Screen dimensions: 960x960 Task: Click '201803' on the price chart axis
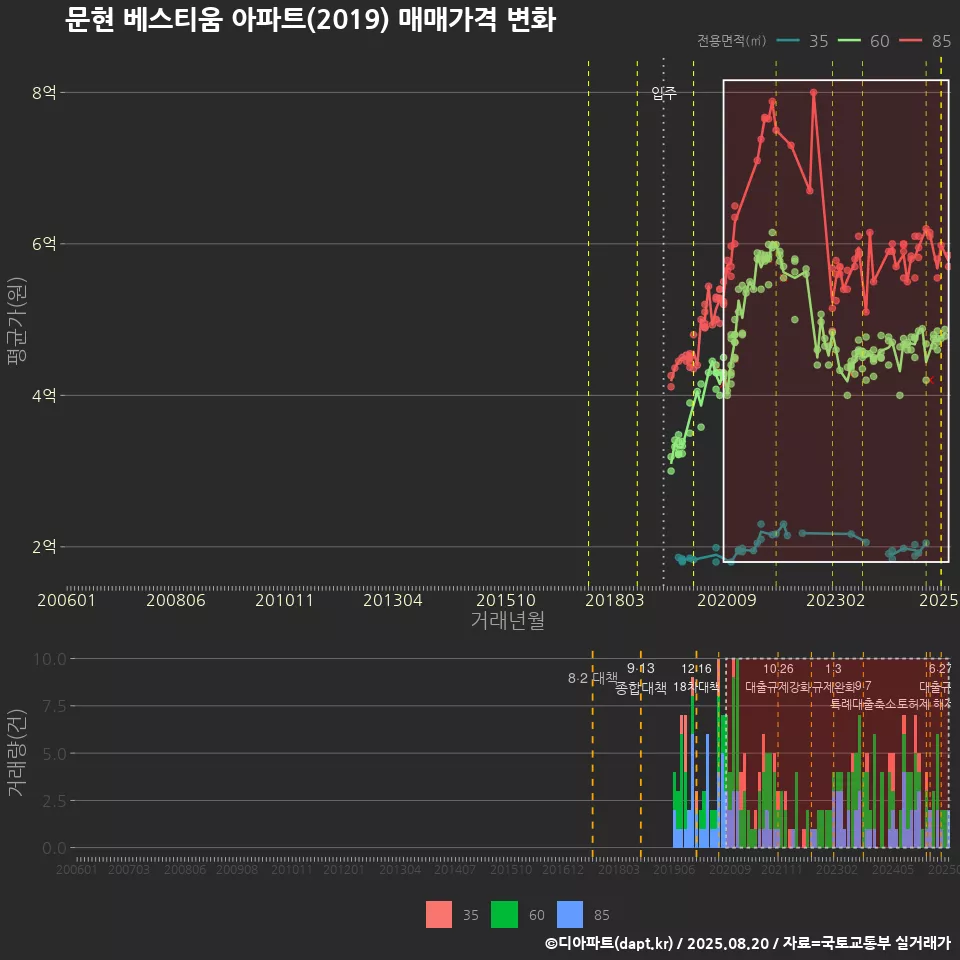pyautogui.click(x=615, y=600)
